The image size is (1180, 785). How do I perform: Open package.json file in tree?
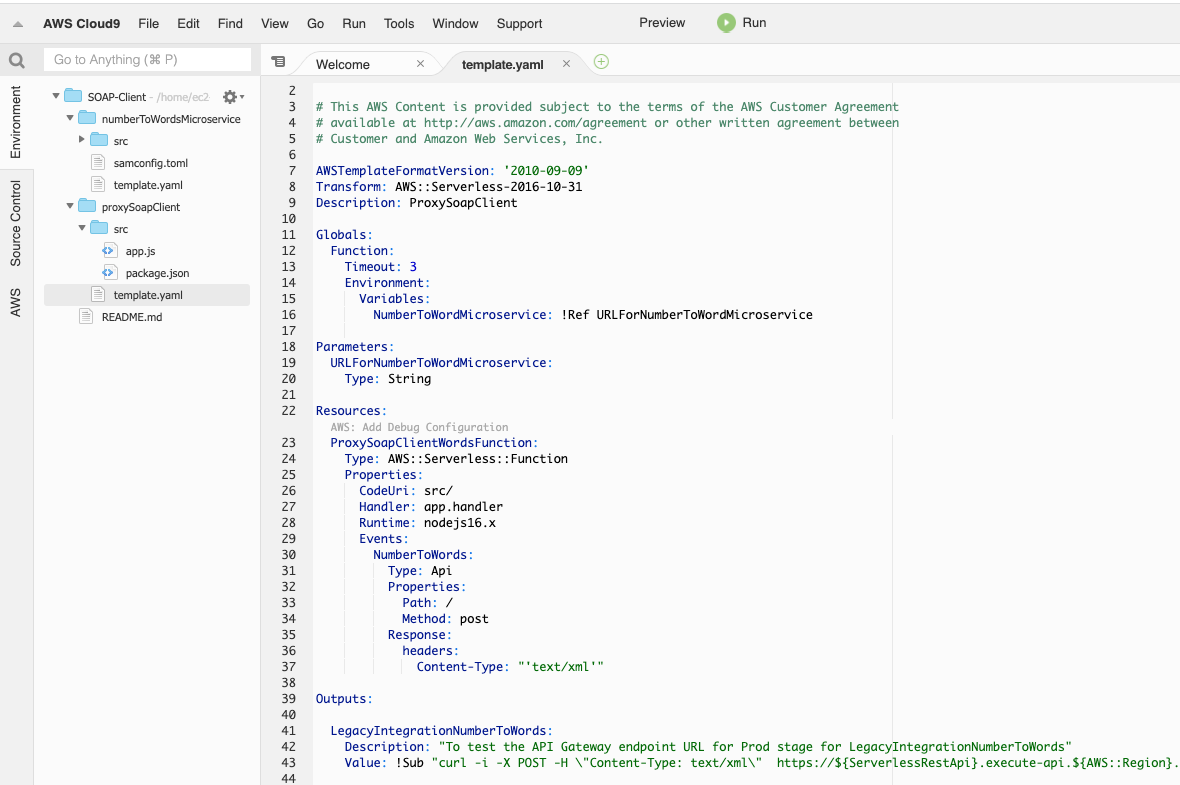coord(156,273)
